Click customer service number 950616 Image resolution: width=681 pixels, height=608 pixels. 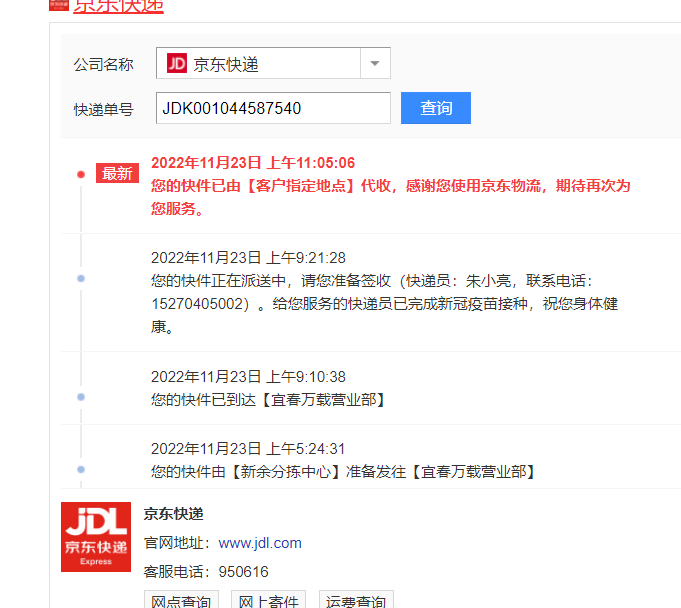point(243,572)
